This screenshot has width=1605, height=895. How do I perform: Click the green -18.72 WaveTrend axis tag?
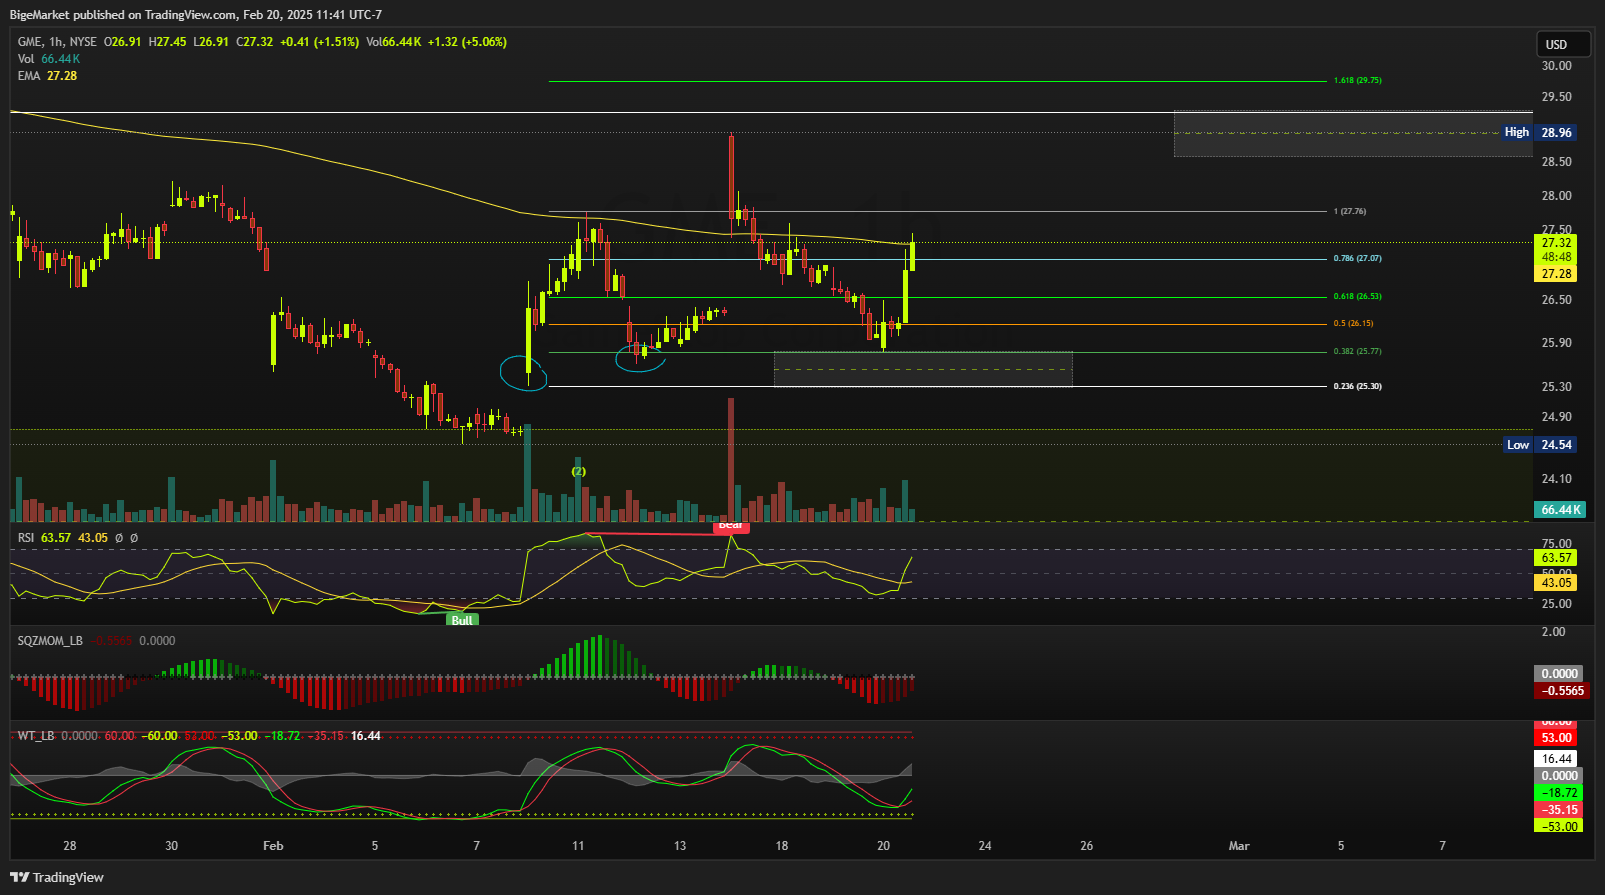[x=1559, y=793]
